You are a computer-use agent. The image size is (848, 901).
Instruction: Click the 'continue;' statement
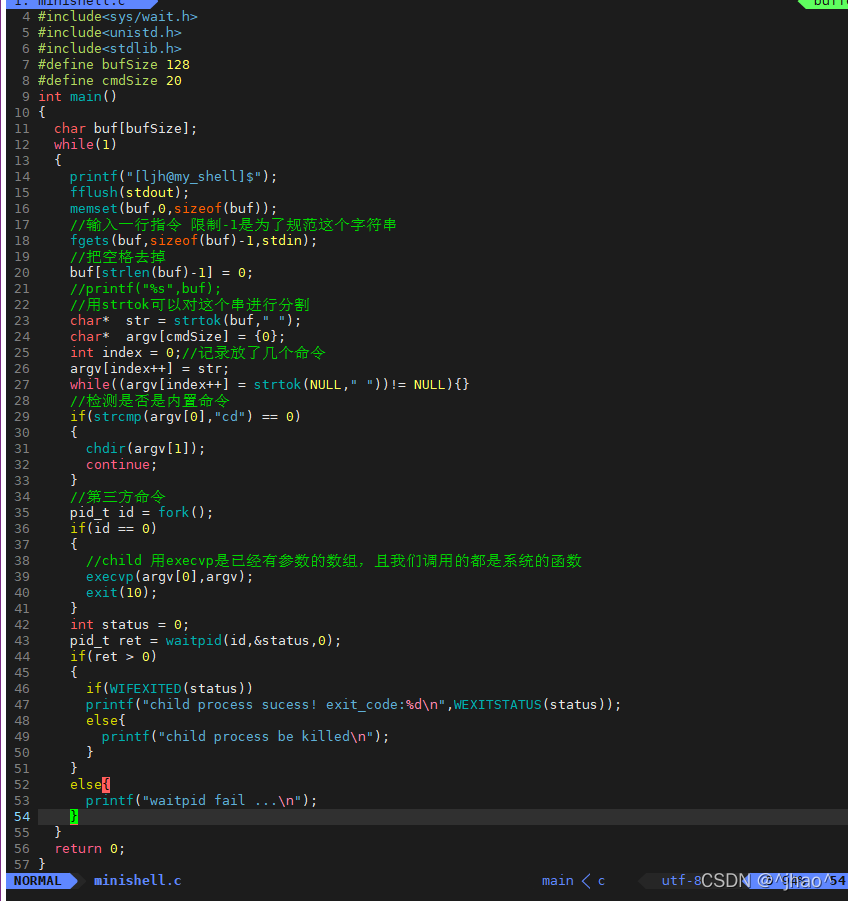(121, 464)
